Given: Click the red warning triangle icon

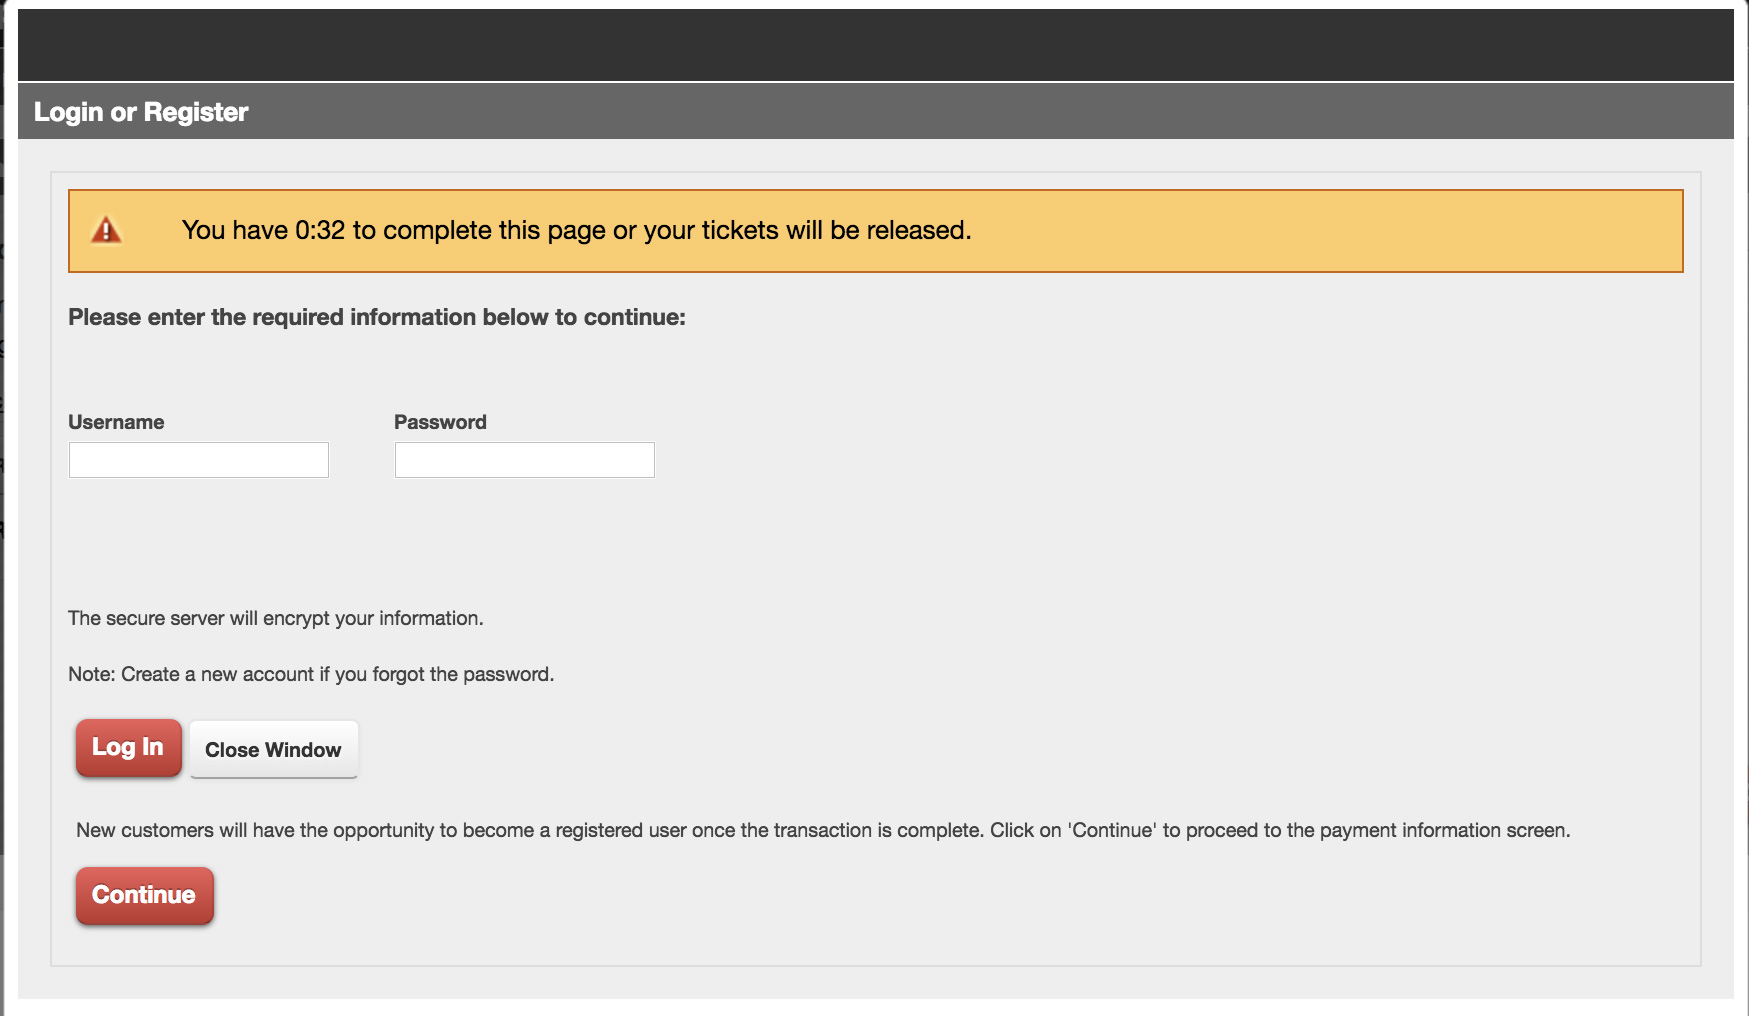Looking at the screenshot, I should click(x=106, y=230).
